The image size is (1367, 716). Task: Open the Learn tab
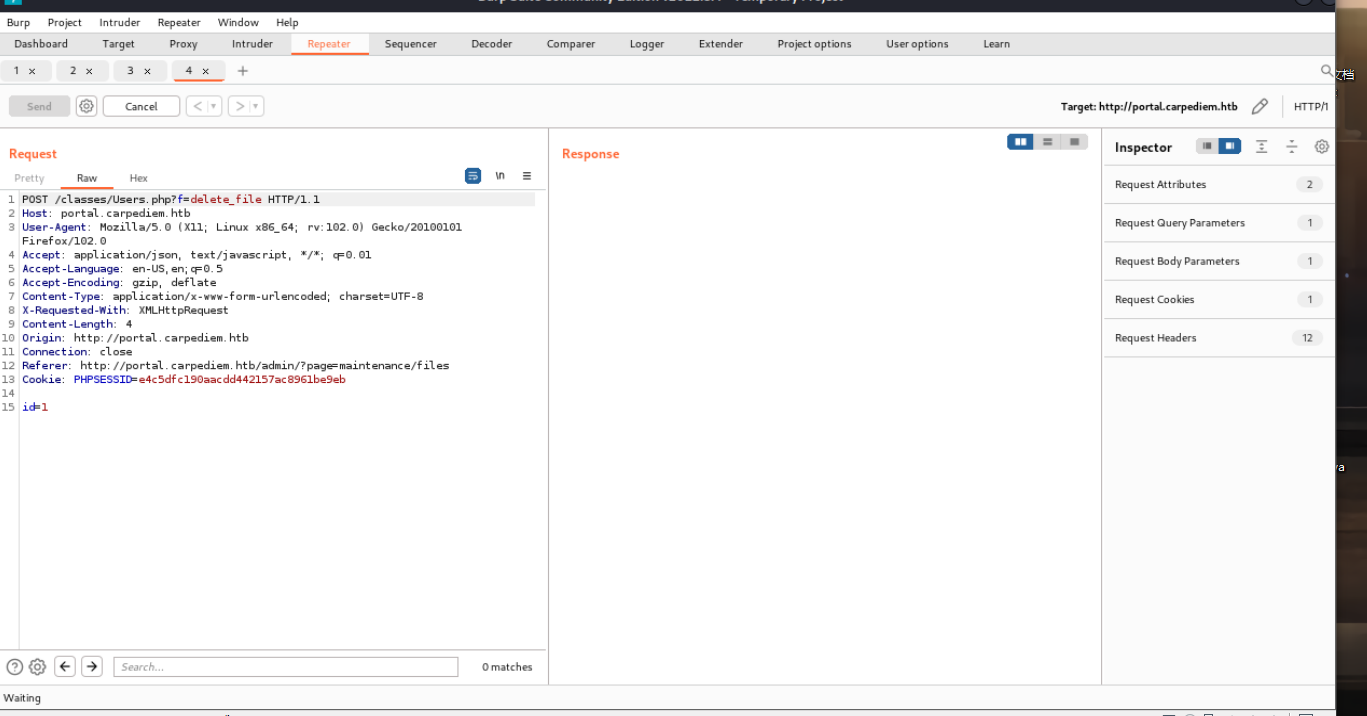point(996,44)
